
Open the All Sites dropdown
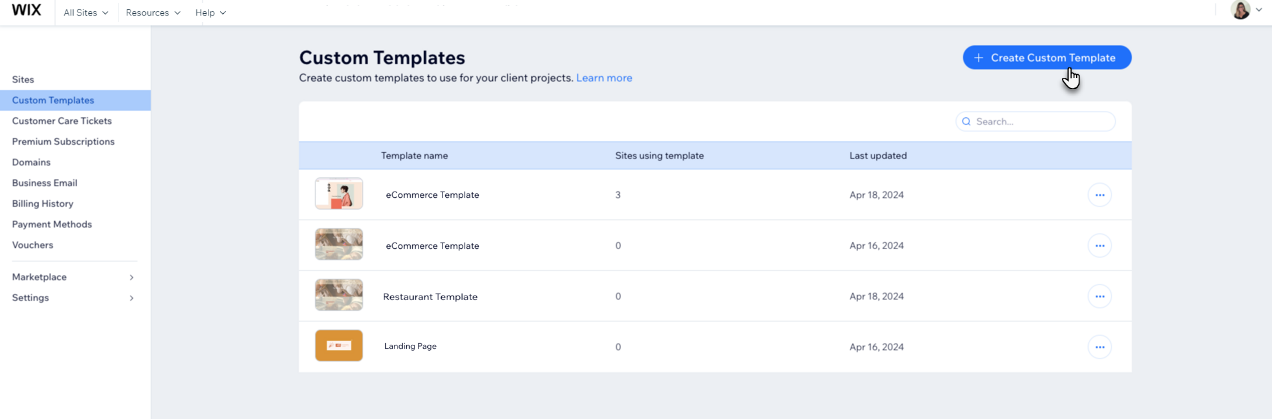pyautogui.click(x=86, y=13)
